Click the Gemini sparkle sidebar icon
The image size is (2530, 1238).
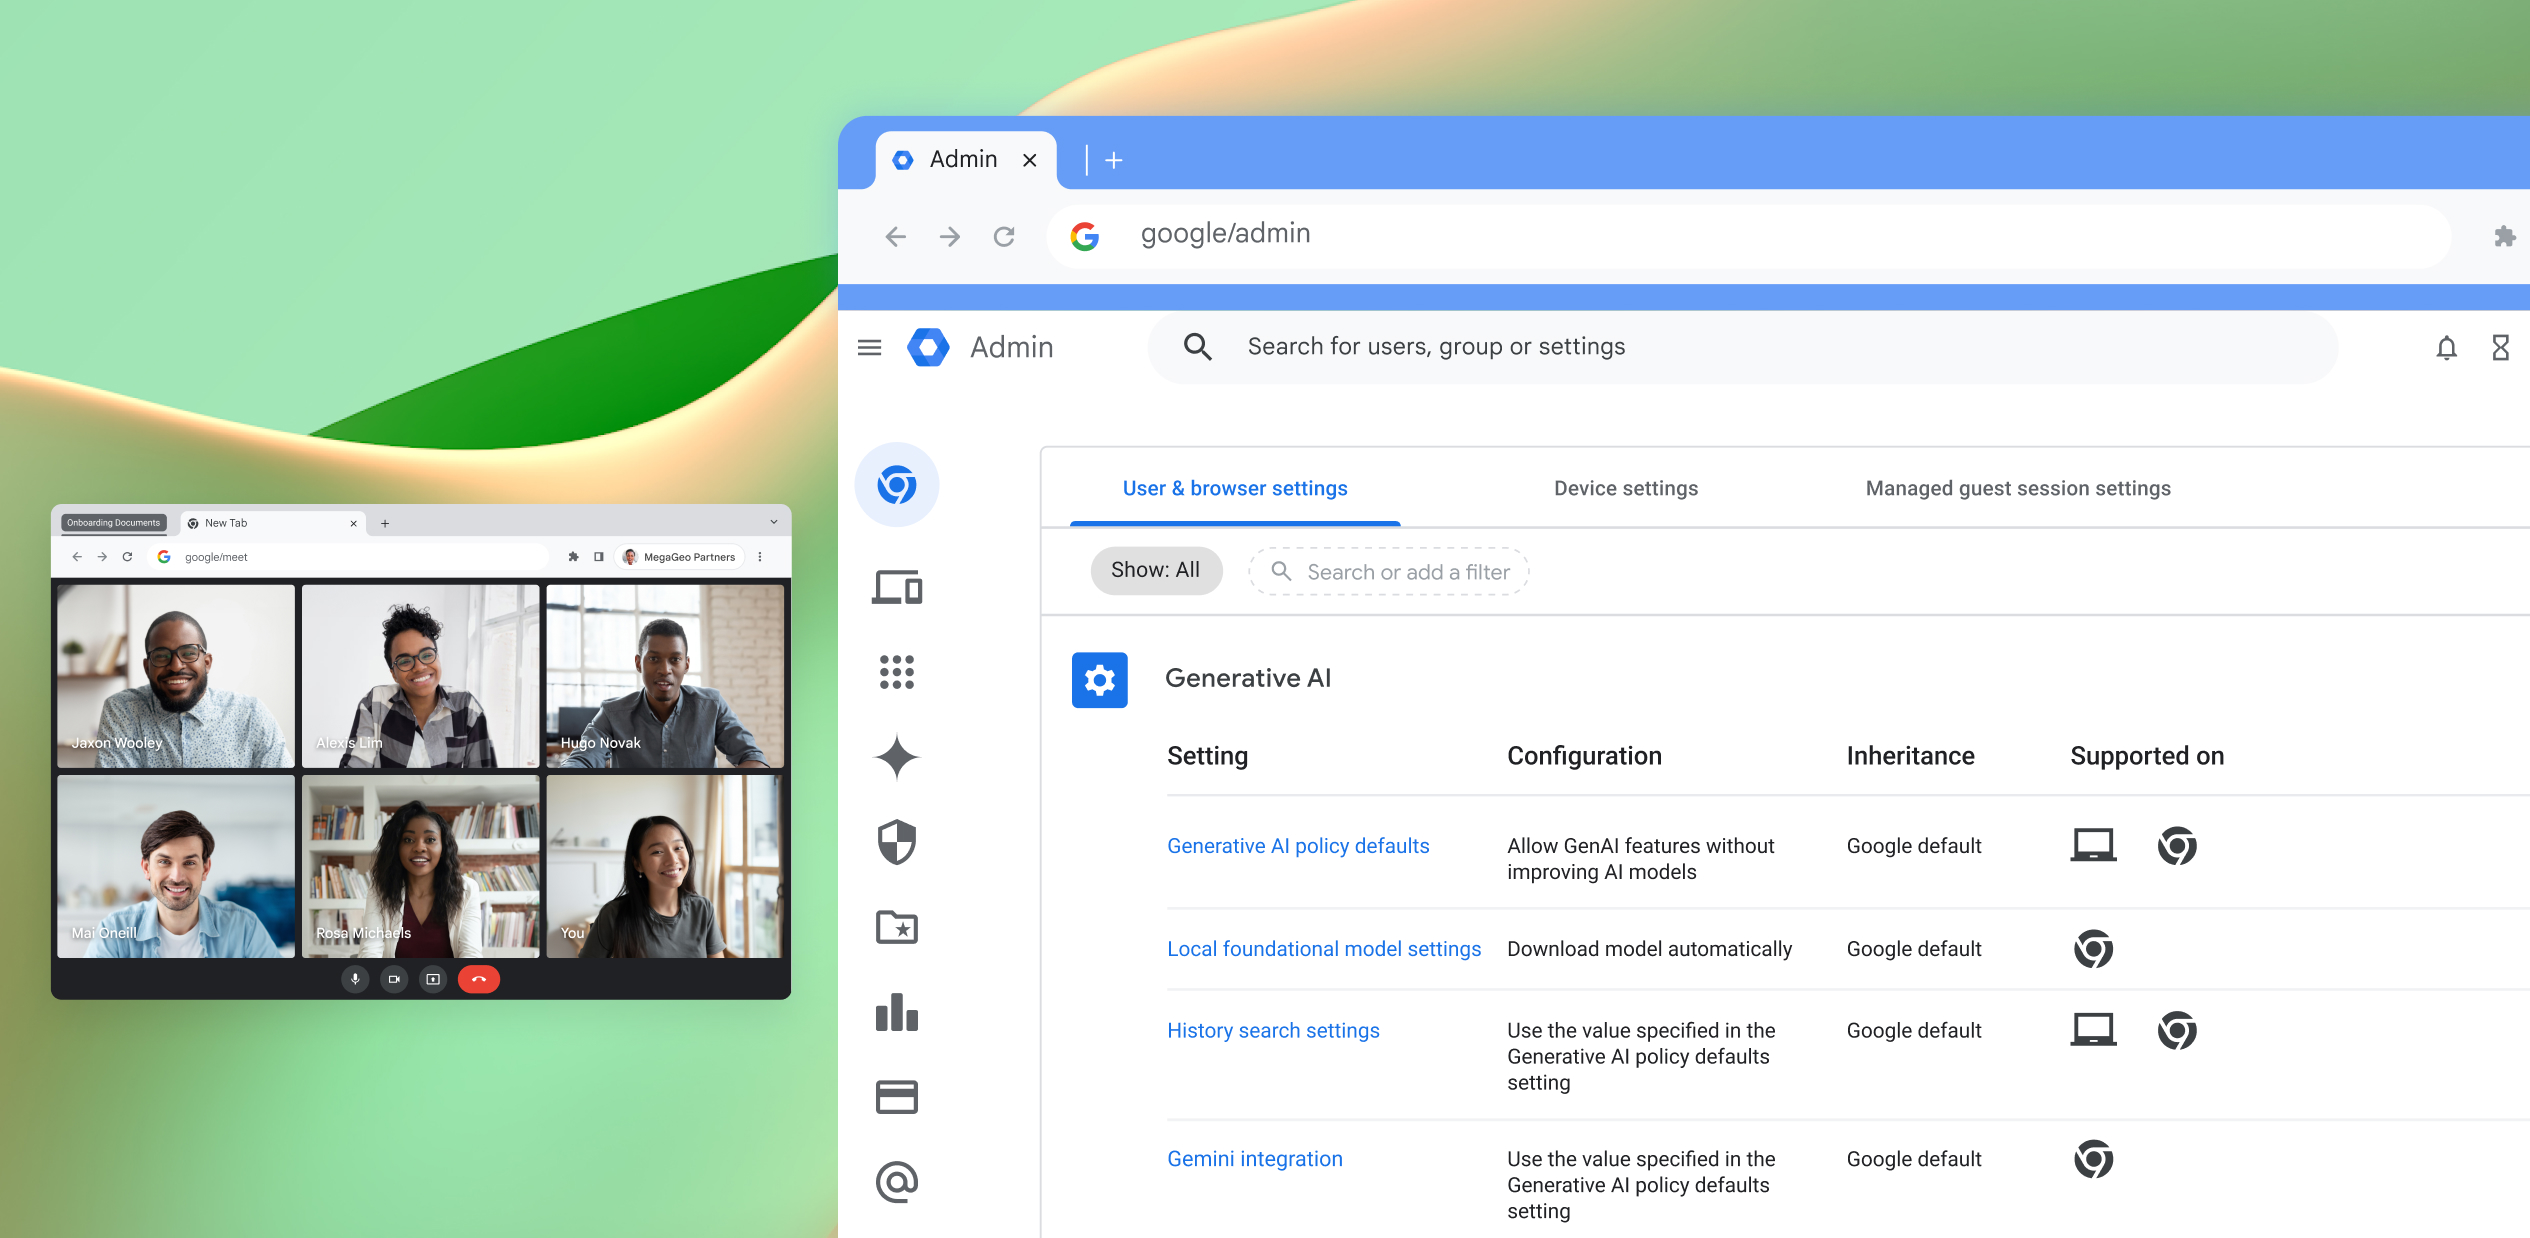pyautogui.click(x=896, y=757)
